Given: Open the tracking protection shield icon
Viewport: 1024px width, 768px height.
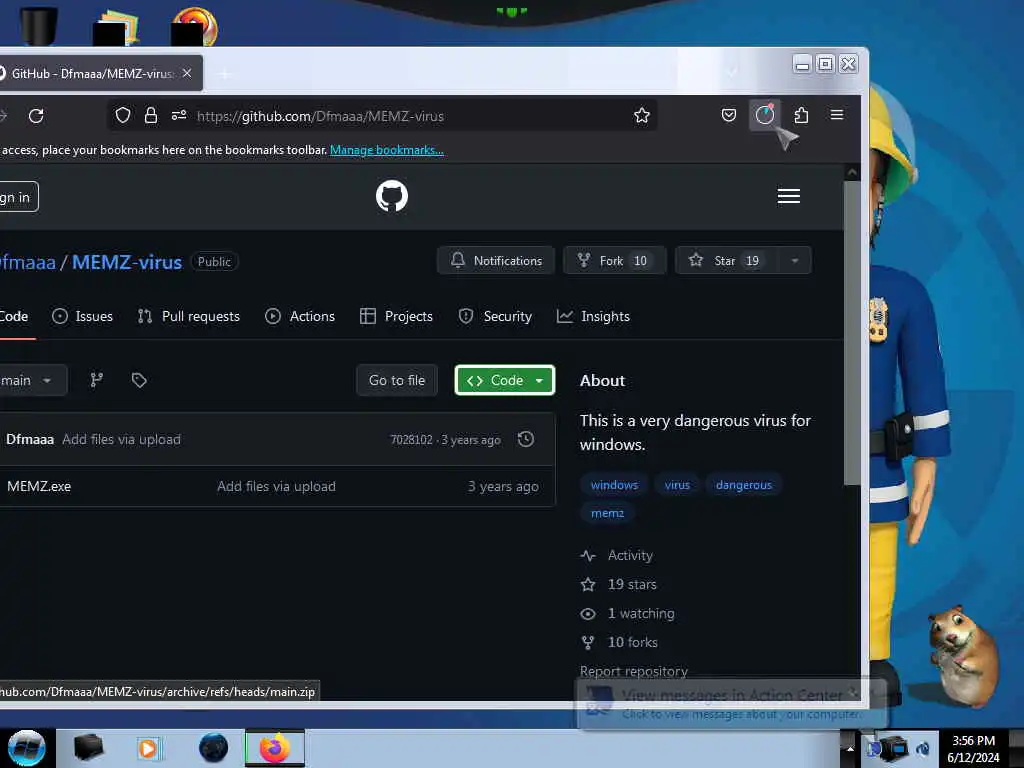Looking at the screenshot, I should pos(123,116).
